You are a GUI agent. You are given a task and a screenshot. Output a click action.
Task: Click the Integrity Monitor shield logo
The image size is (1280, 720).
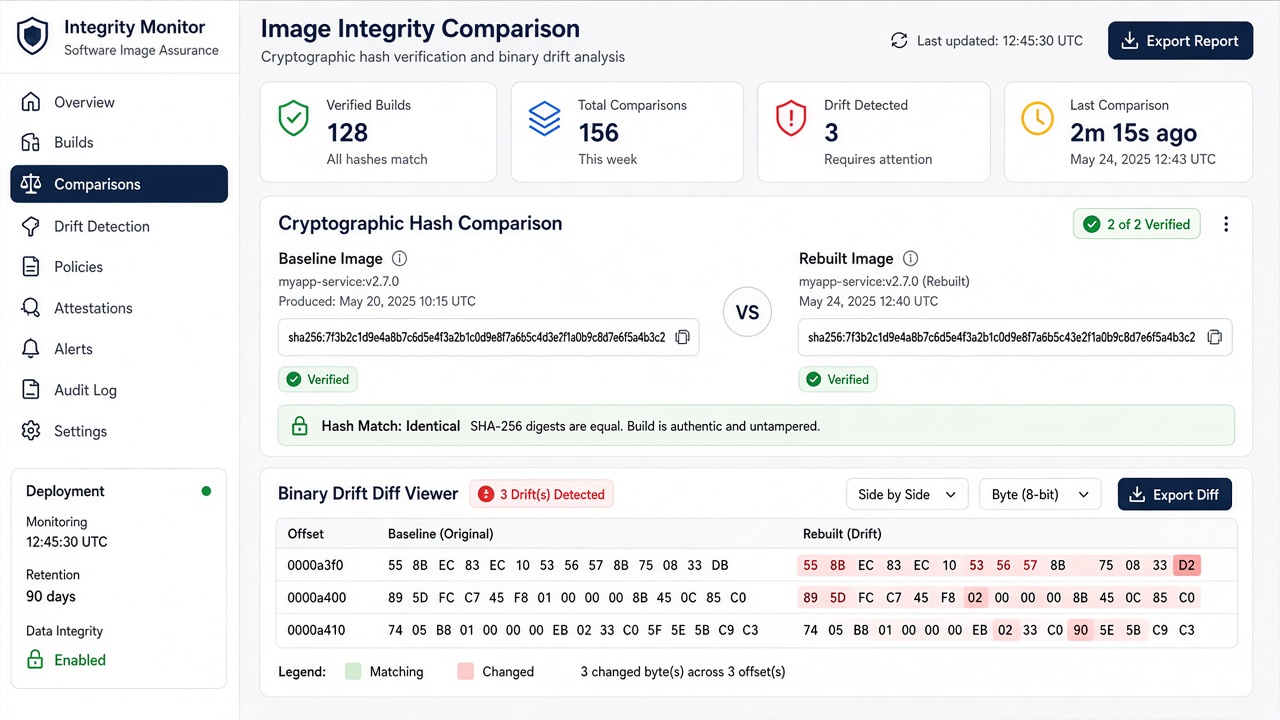[33, 37]
